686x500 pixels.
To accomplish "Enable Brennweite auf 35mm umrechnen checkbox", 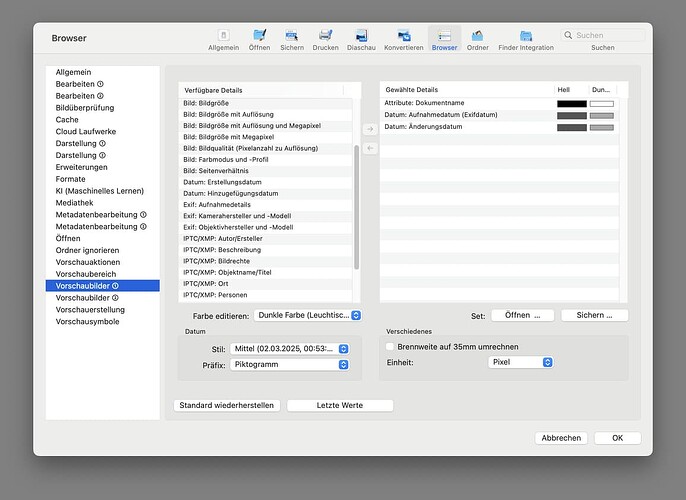I will point(390,346).
